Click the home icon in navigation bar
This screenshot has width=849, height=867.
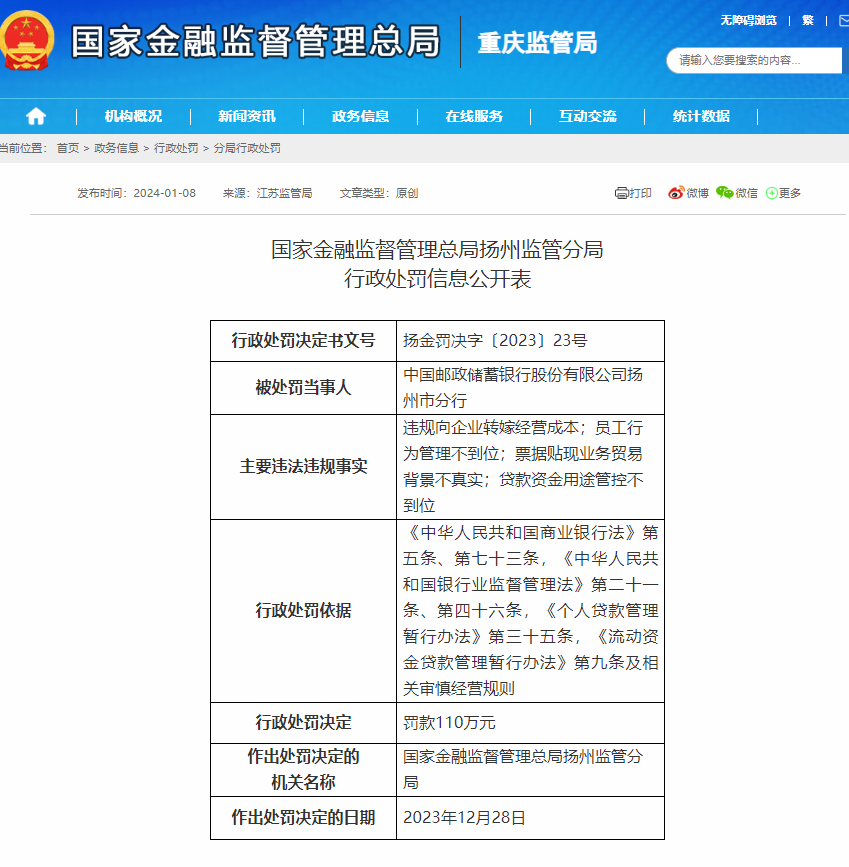tap(36, 116)
